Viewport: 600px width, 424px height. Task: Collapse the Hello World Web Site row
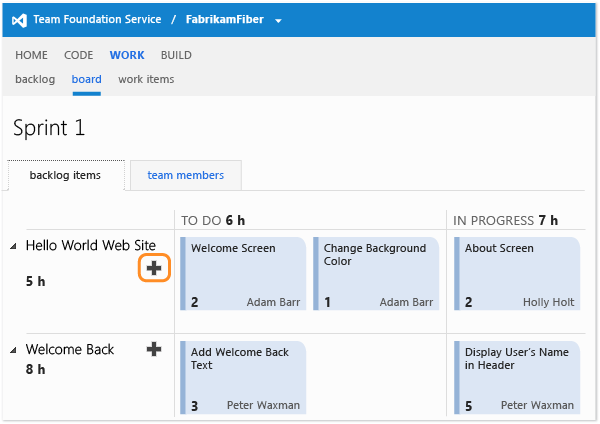pos(13,246)
